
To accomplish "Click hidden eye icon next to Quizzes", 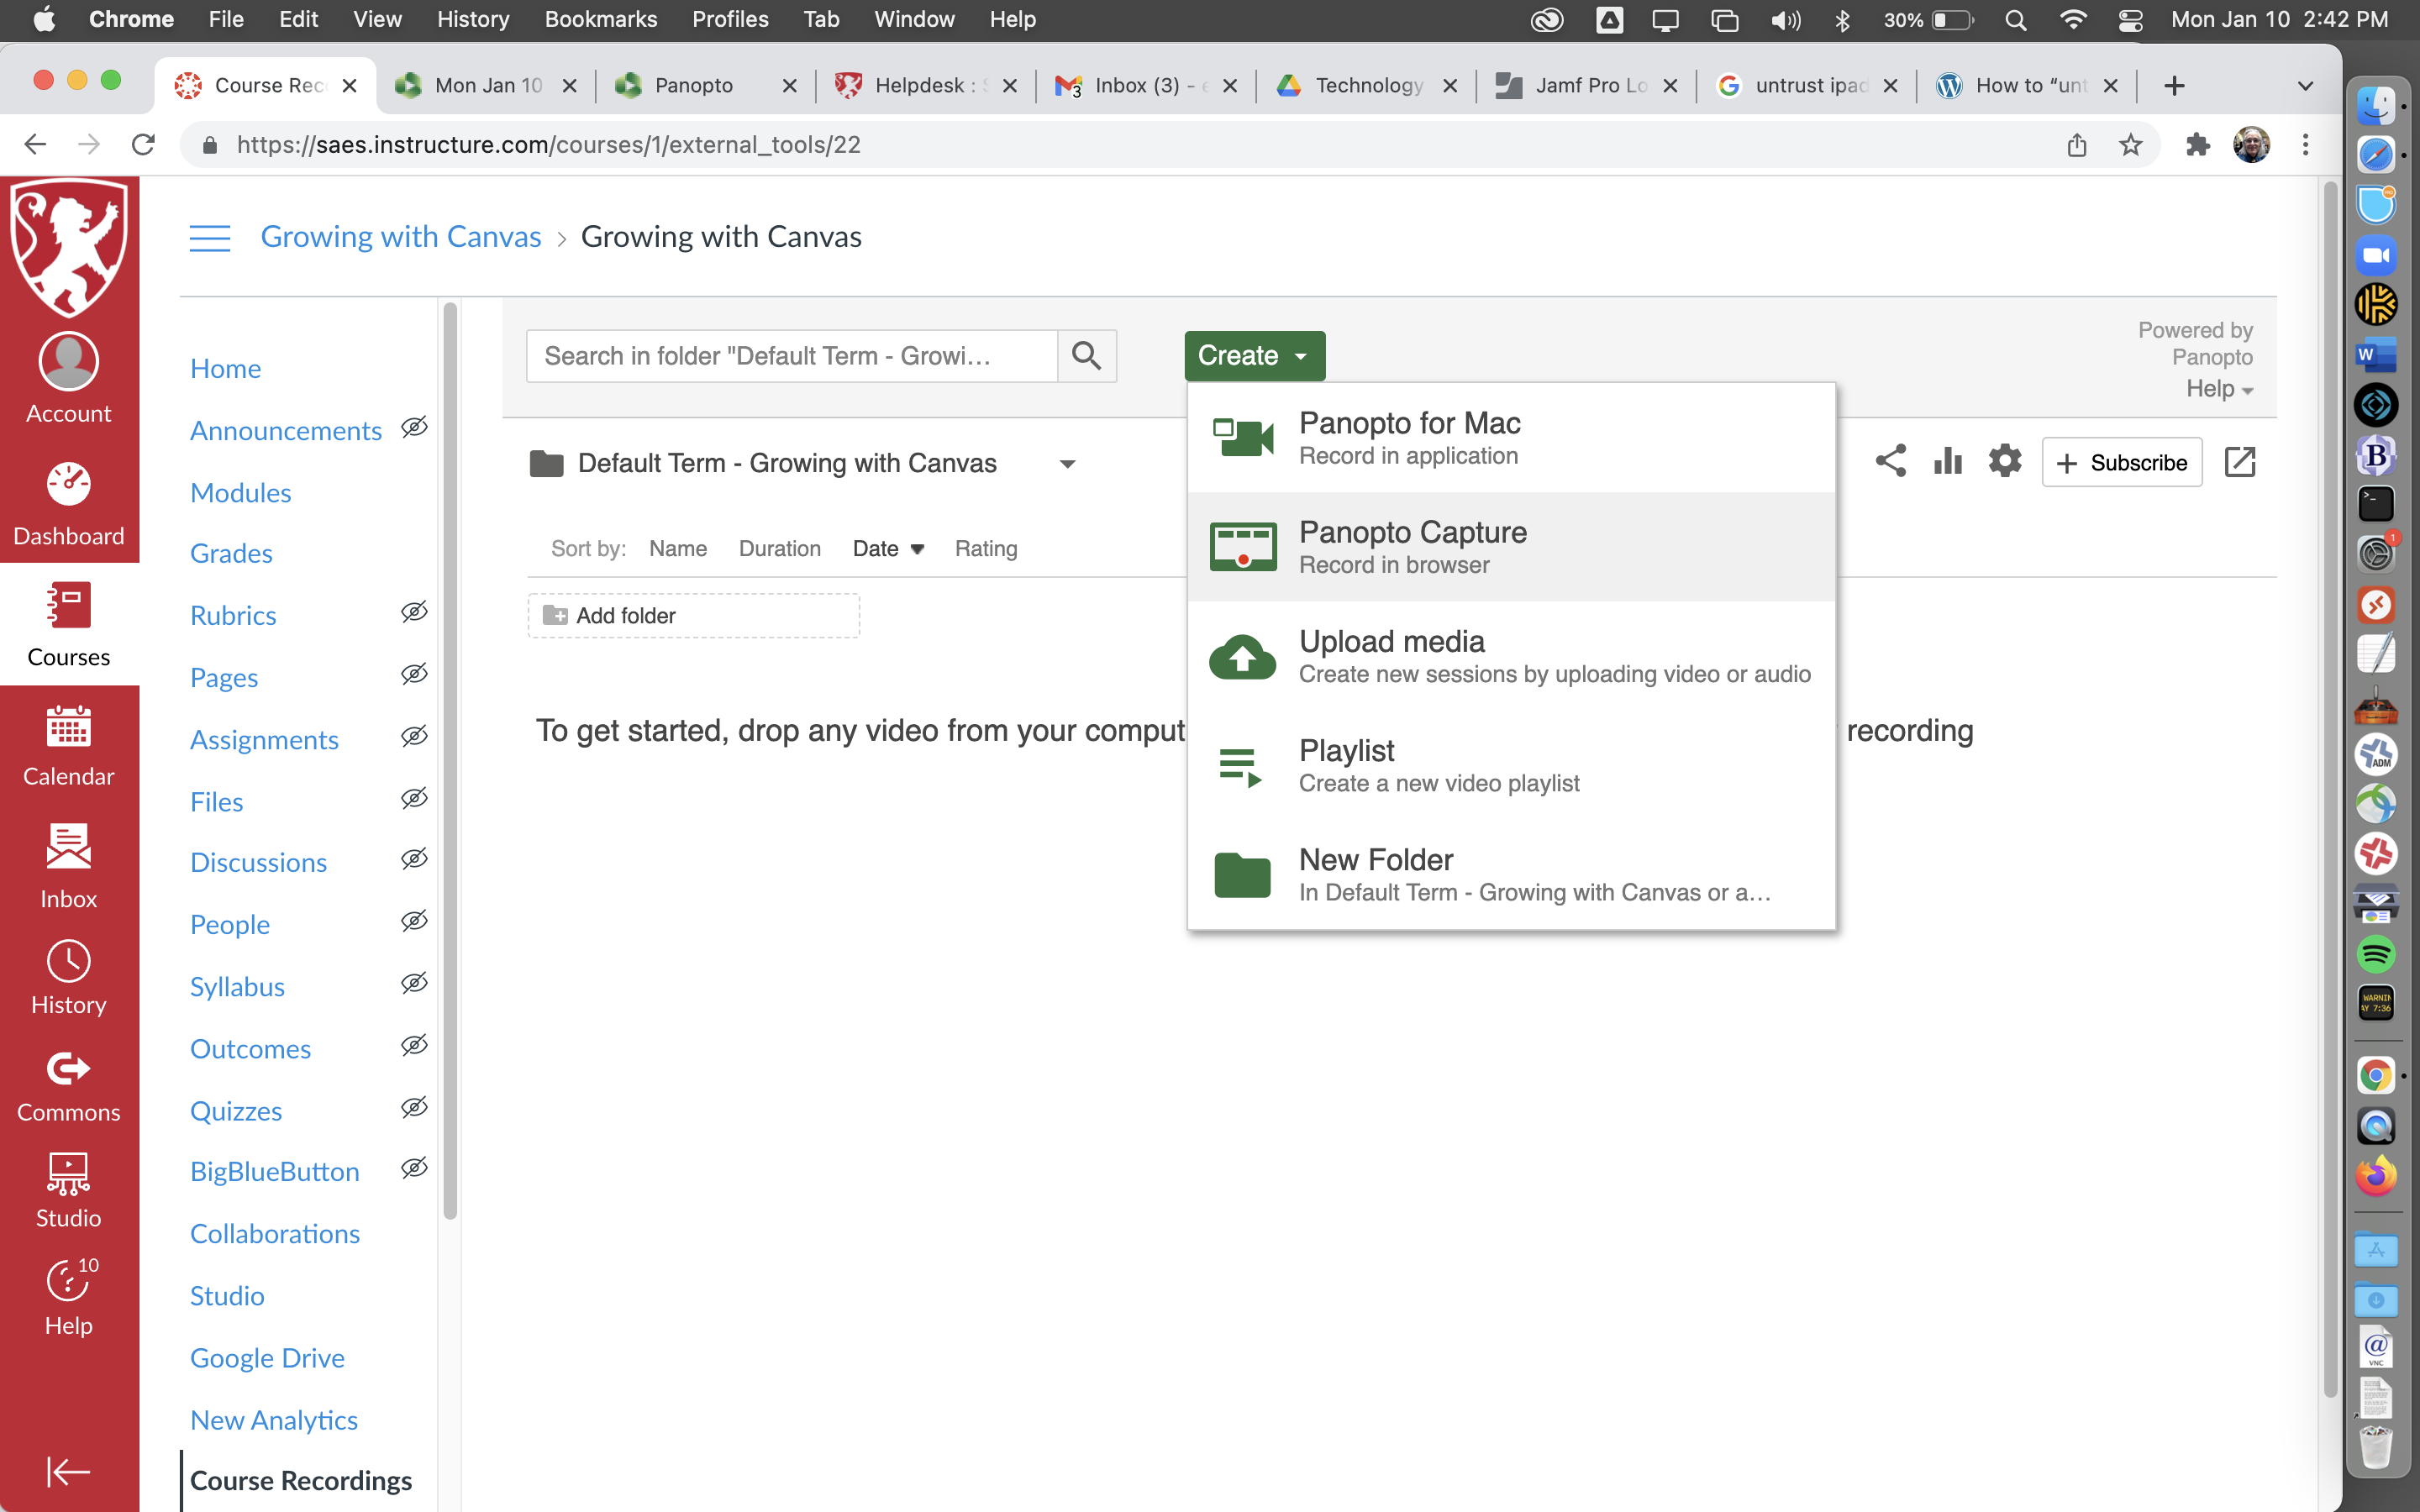I will 414,1108.
